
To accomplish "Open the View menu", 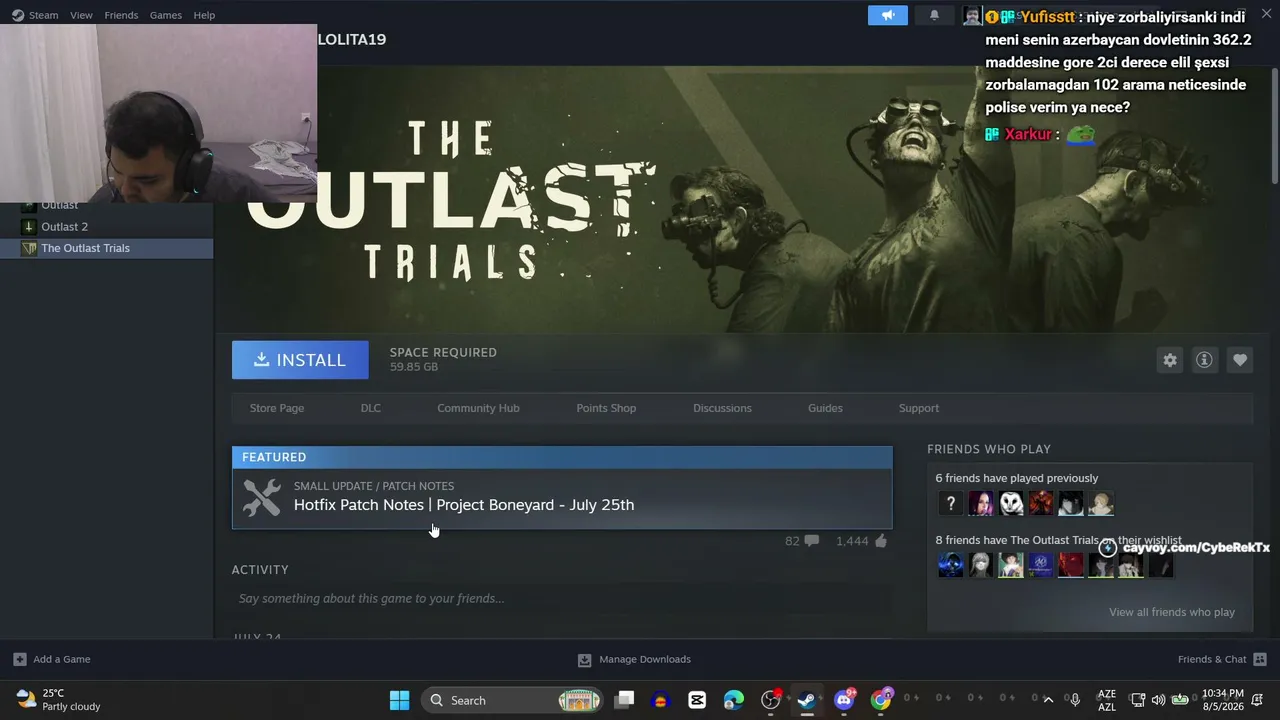I will click(x=81, y=15).
